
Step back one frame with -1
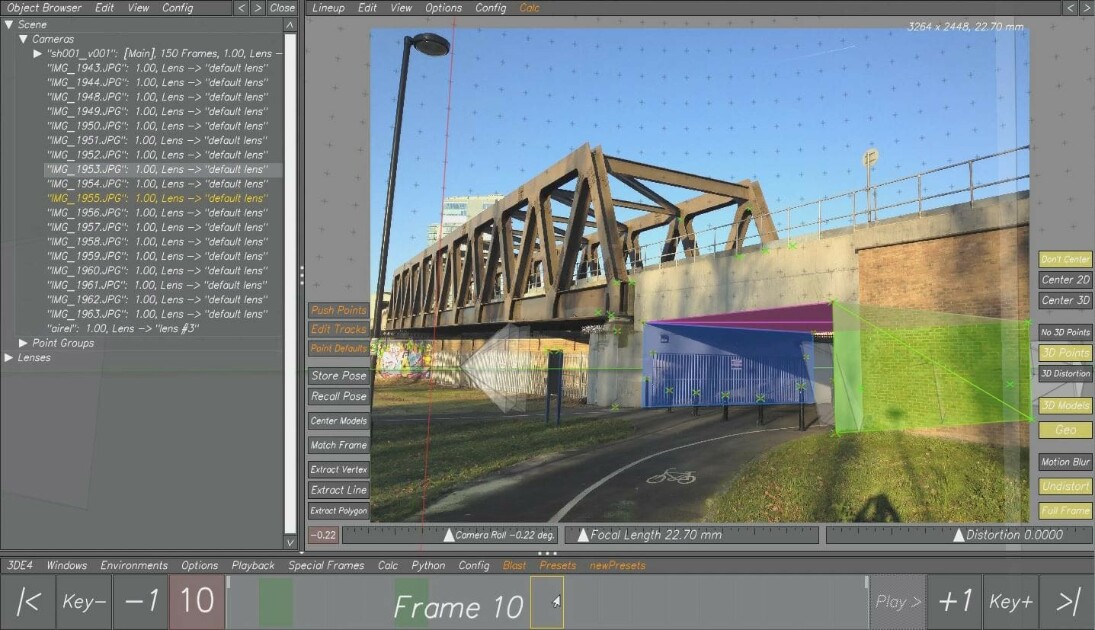coord(140,601)
